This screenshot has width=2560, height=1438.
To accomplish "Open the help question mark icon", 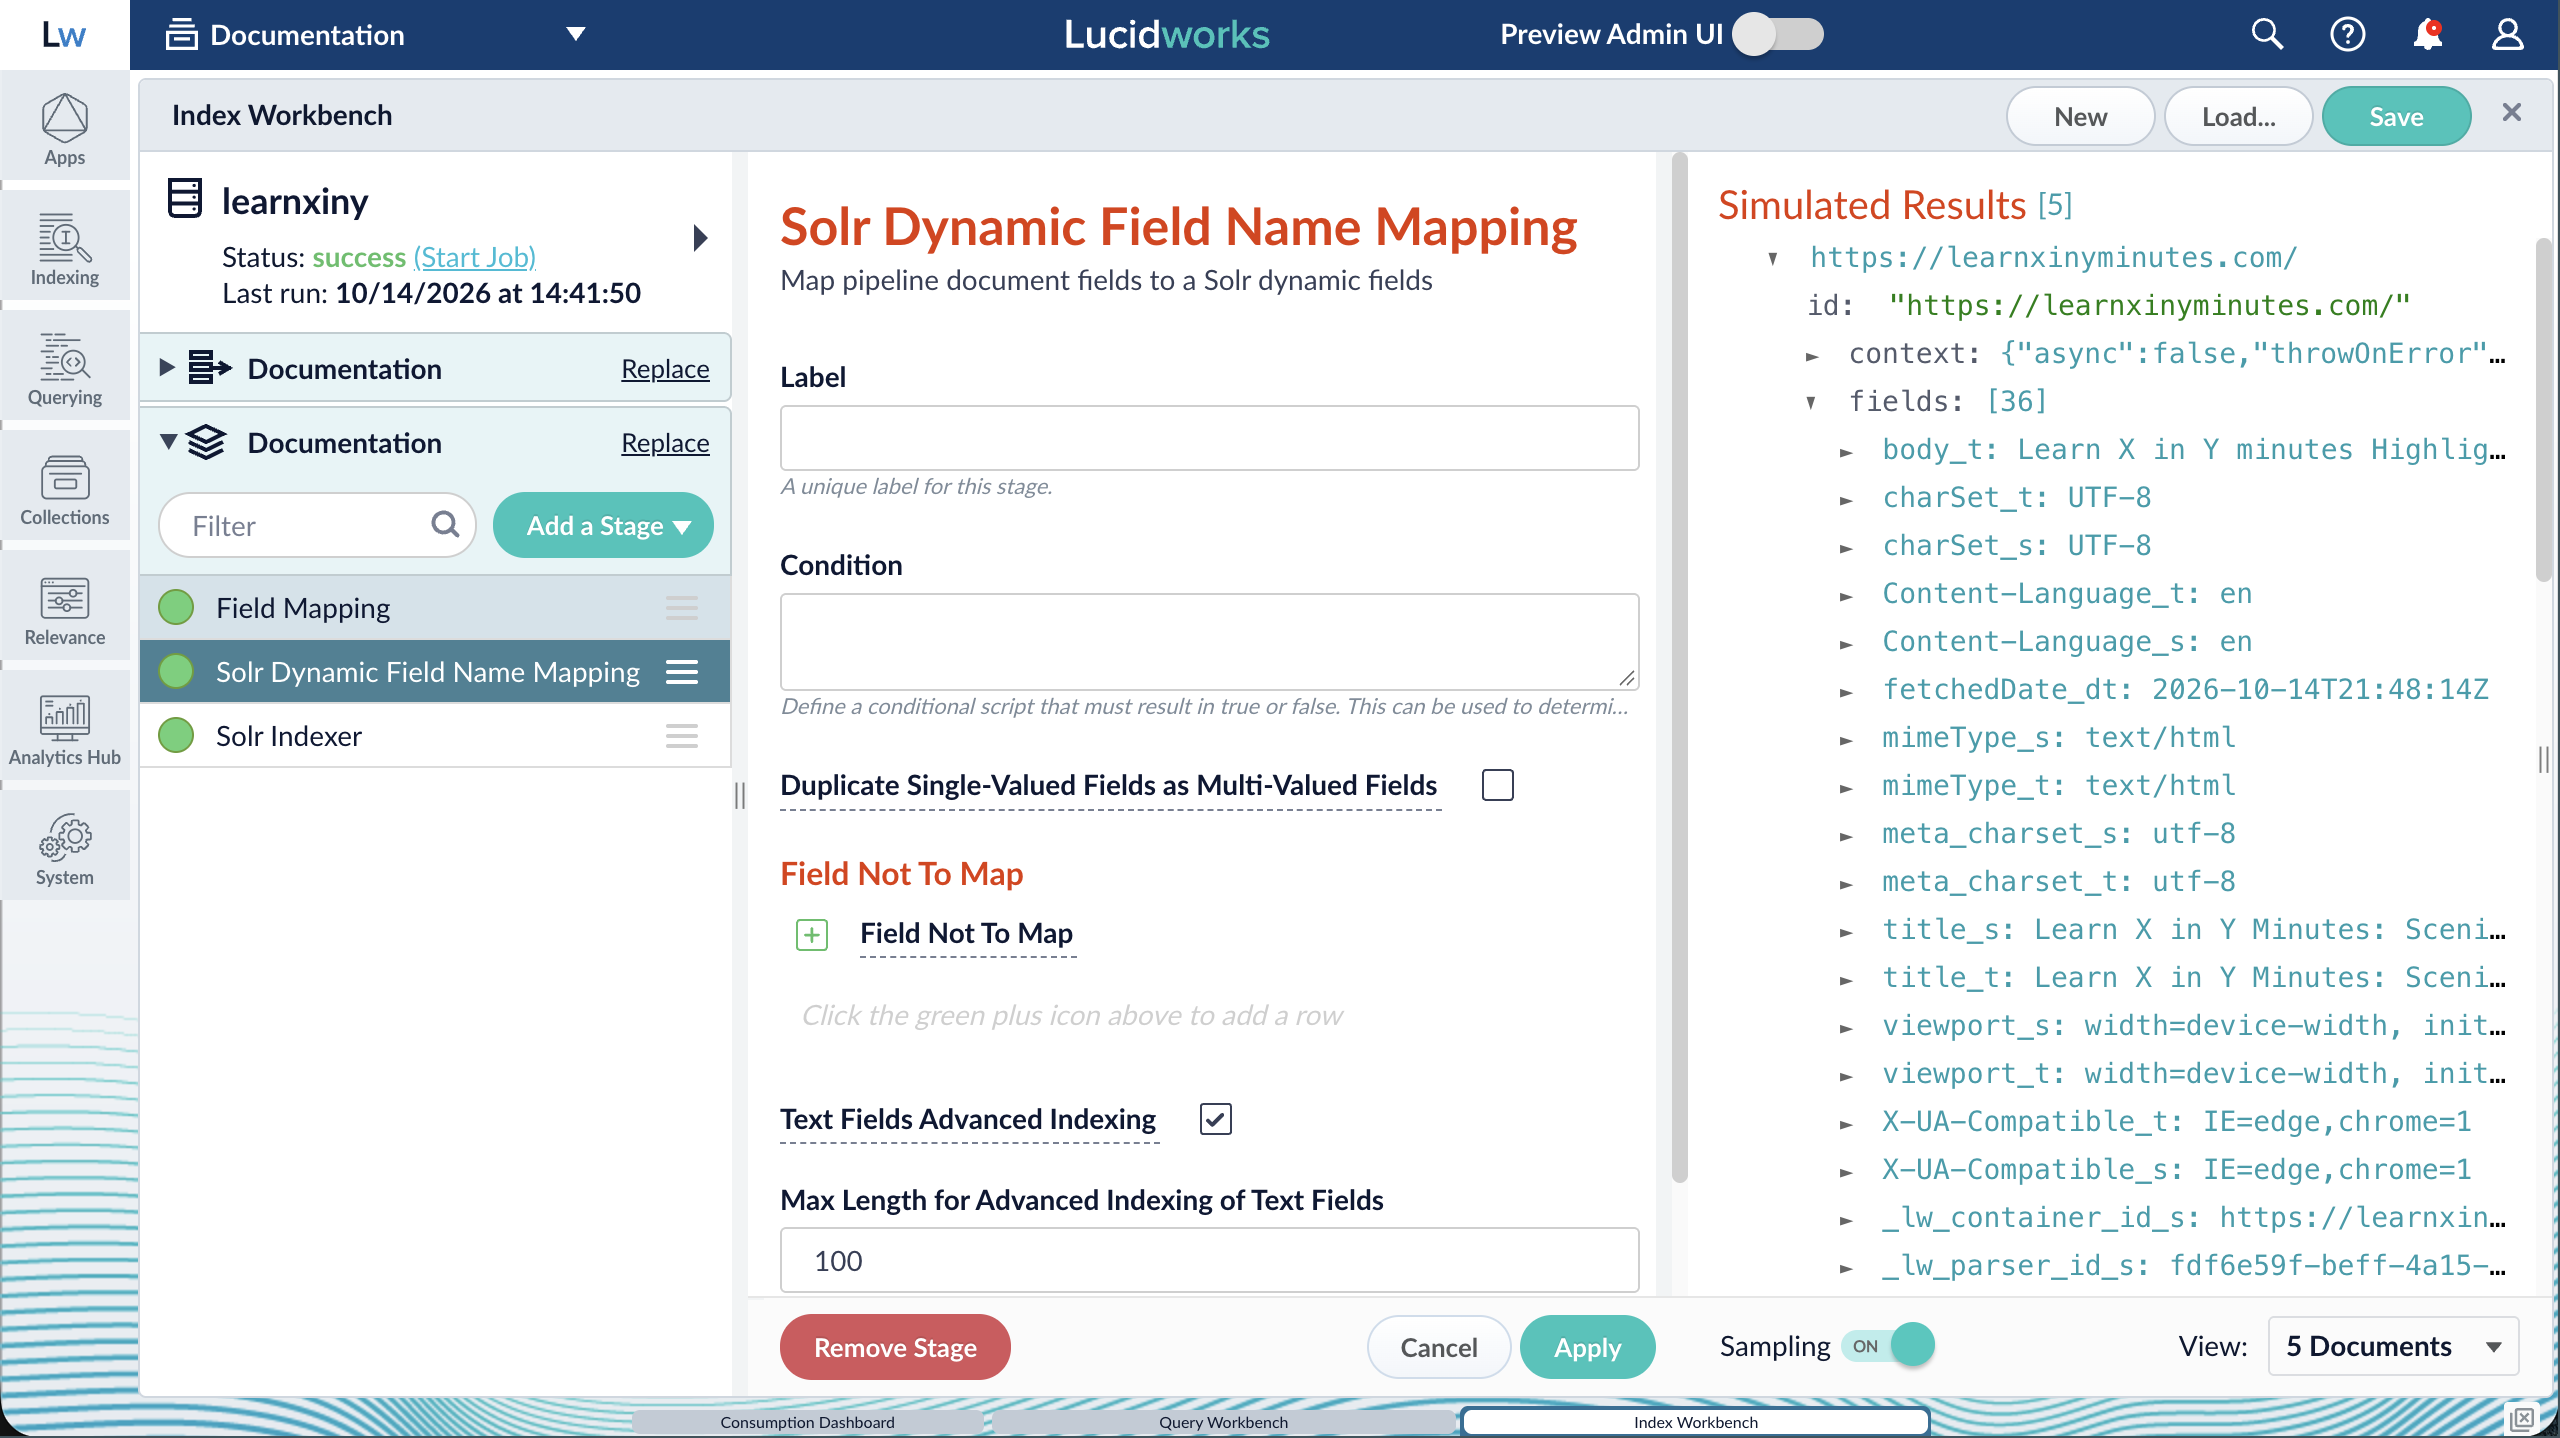I will pyautogui.click(x=2347, y=35).
